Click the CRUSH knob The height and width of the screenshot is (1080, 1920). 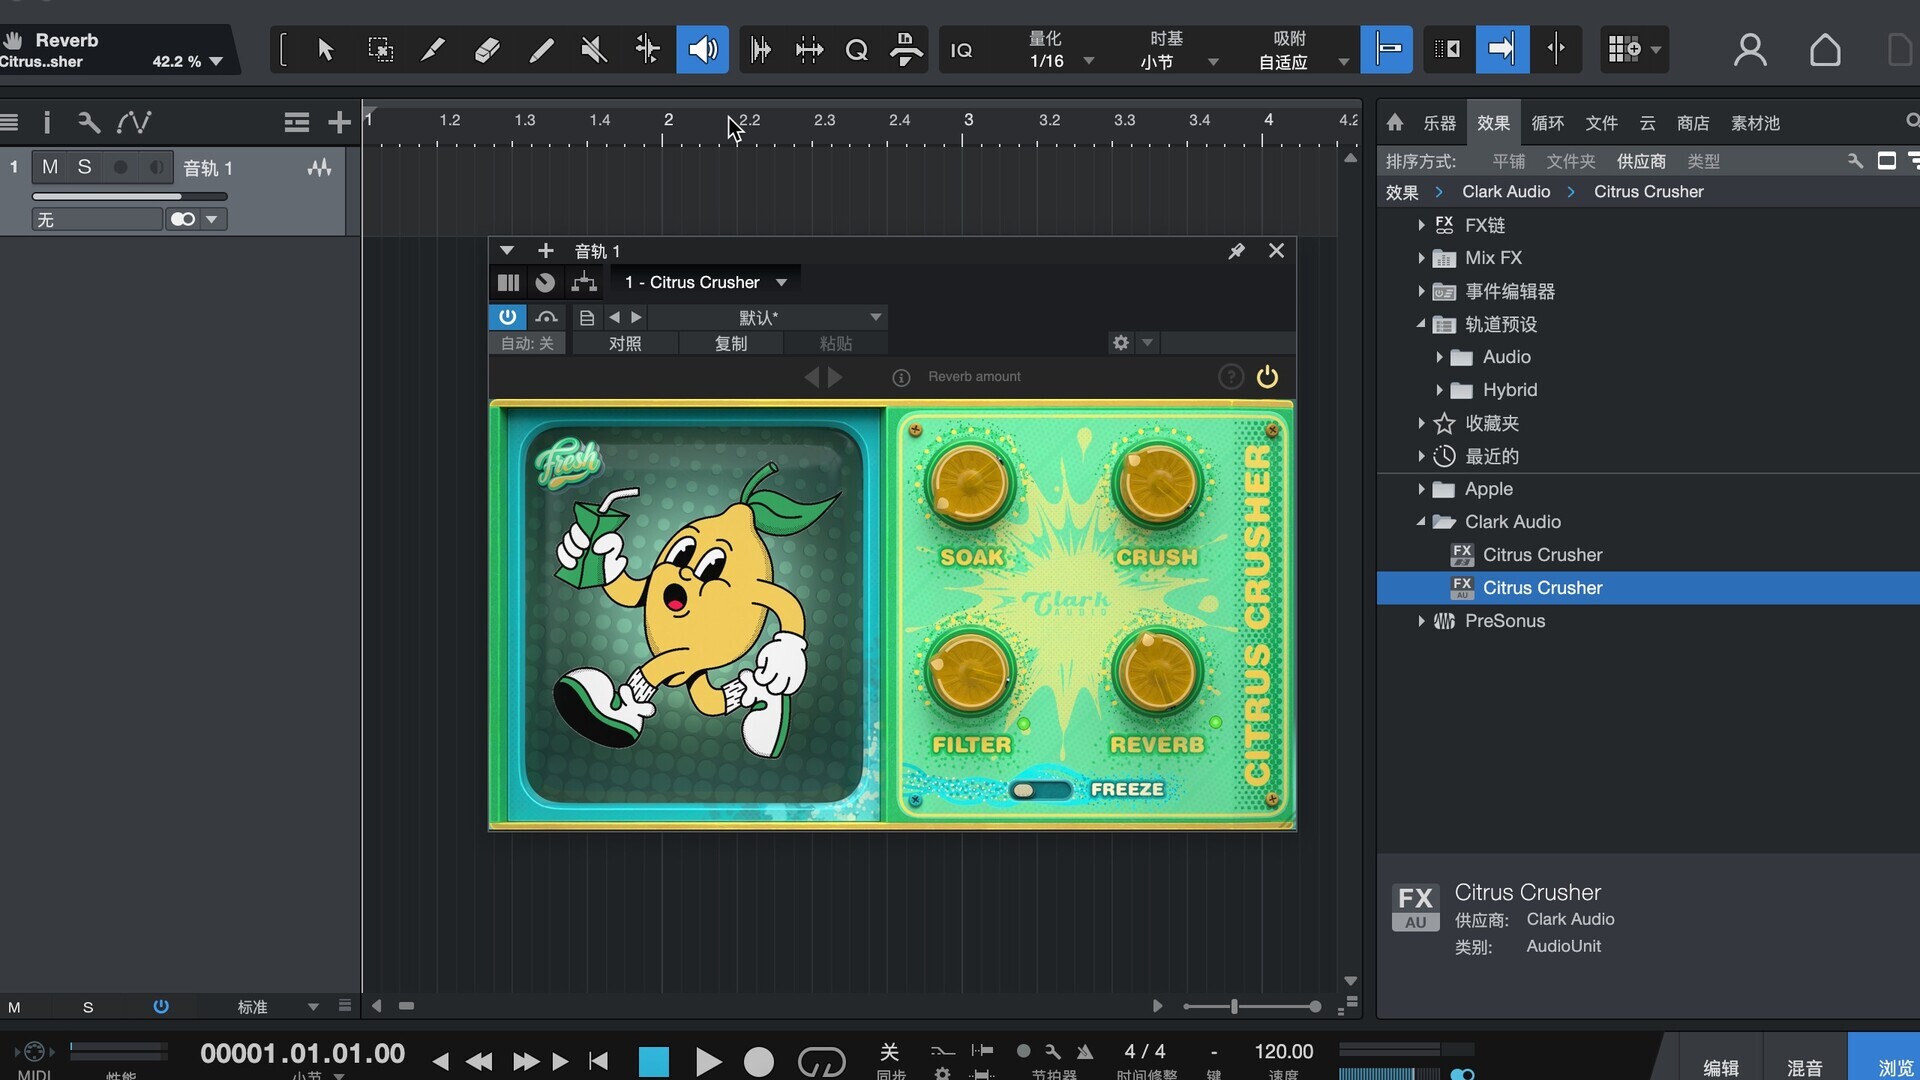tap(1157, 485)
